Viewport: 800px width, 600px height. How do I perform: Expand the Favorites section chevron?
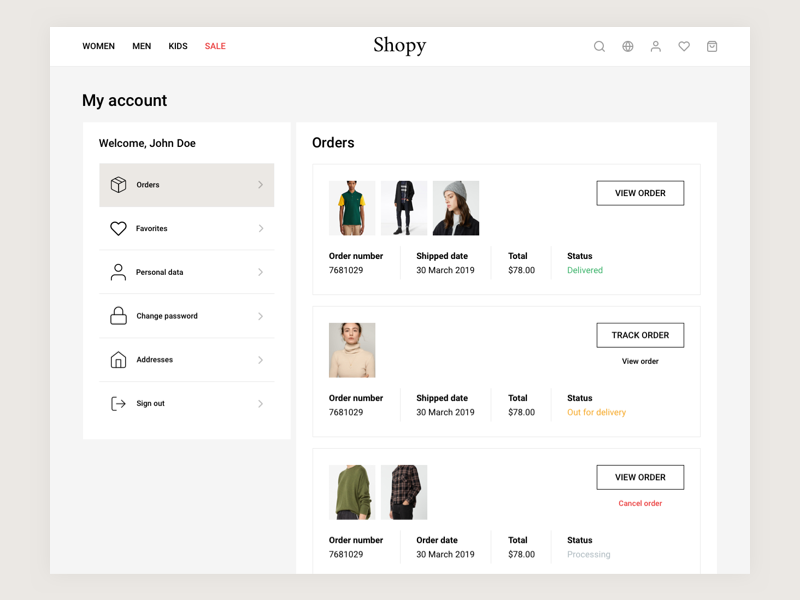coord(261,228)
